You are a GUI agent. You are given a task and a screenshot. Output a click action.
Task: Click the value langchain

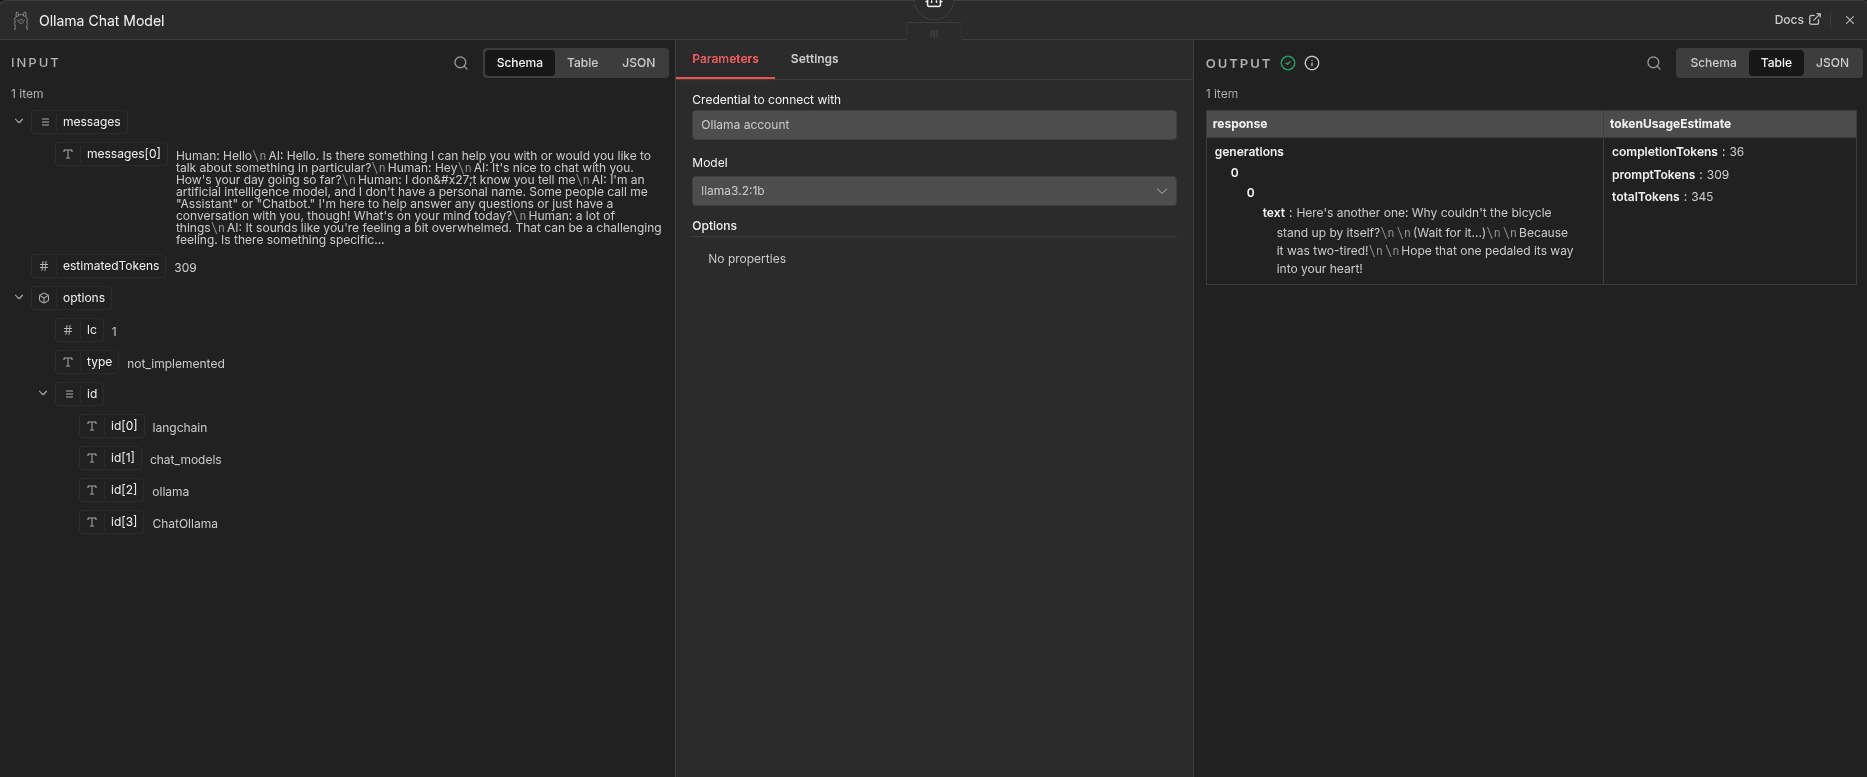(x=180, y=428)
